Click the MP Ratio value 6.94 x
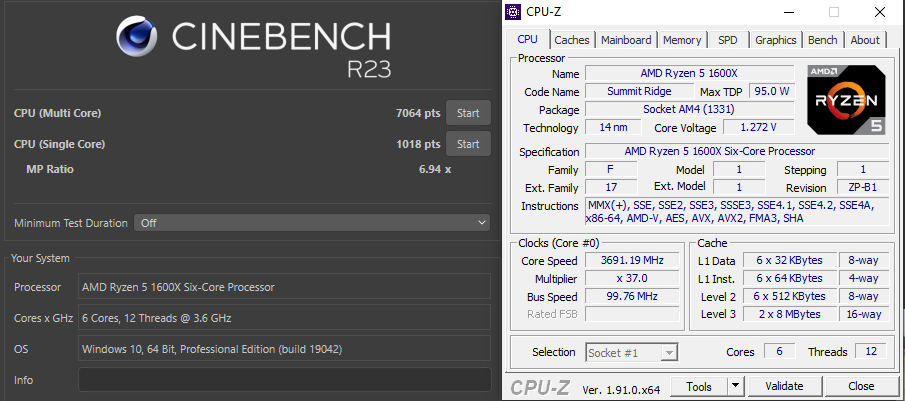The width and height of the screenshot is (905, 401). point(435,169)
